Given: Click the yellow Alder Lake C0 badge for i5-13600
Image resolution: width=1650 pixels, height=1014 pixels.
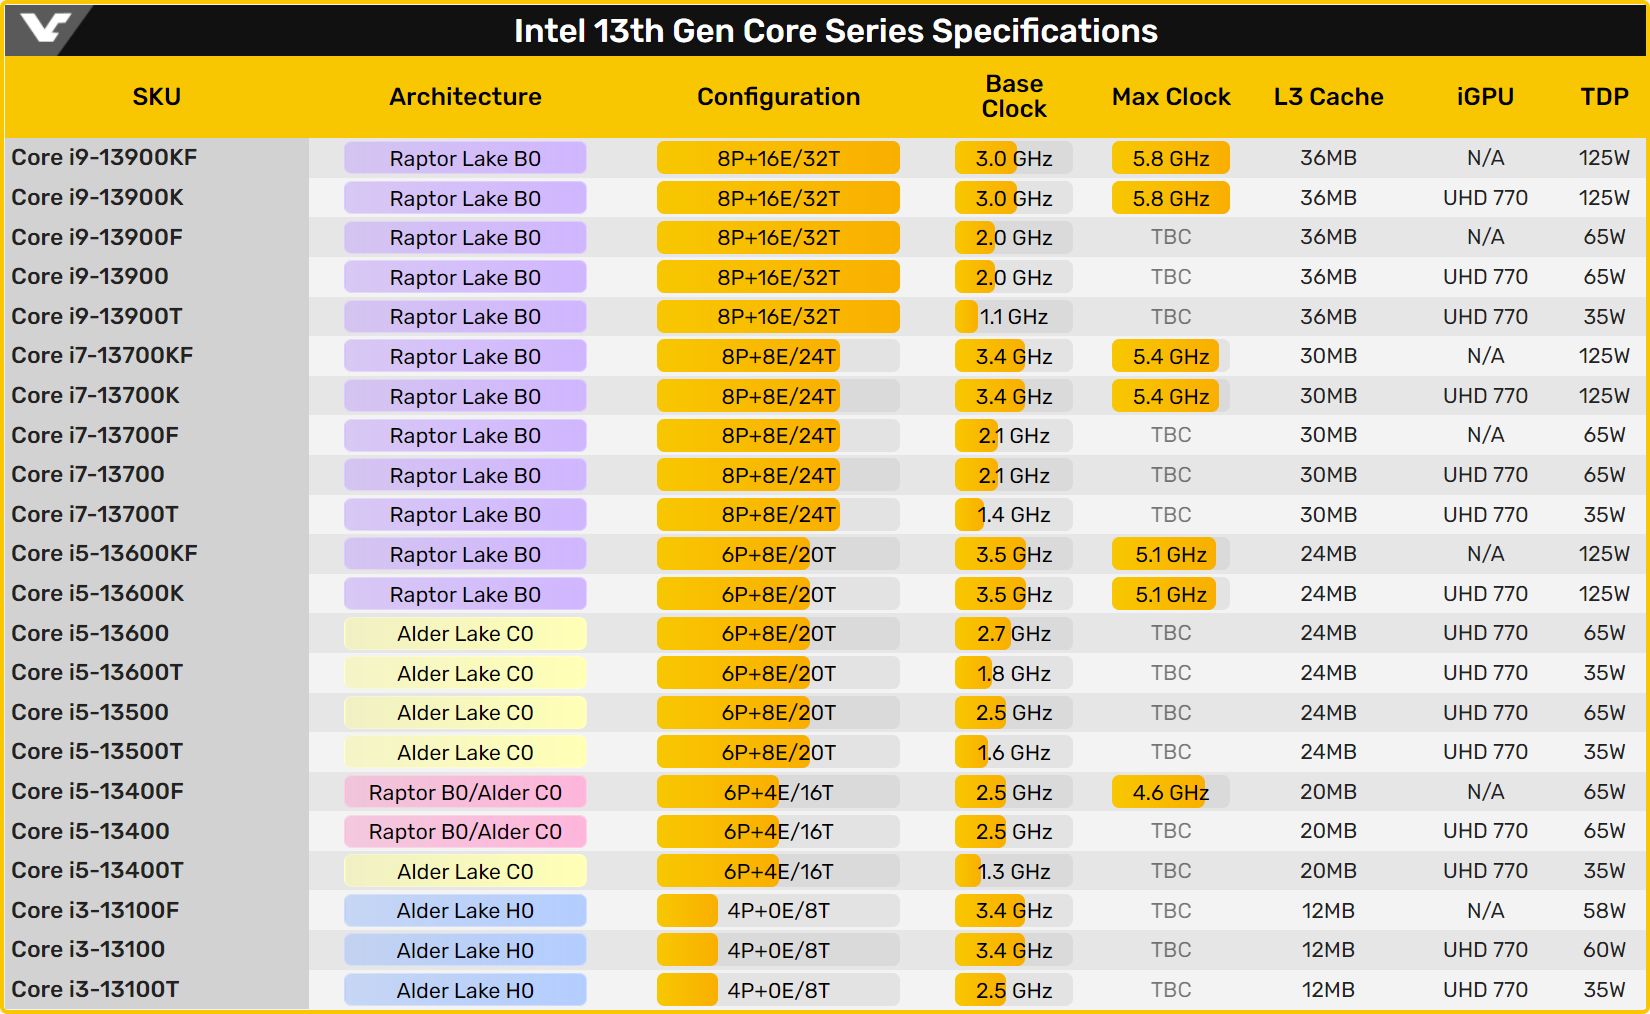Looking at the screenshot, I should [x=465, y=634].
